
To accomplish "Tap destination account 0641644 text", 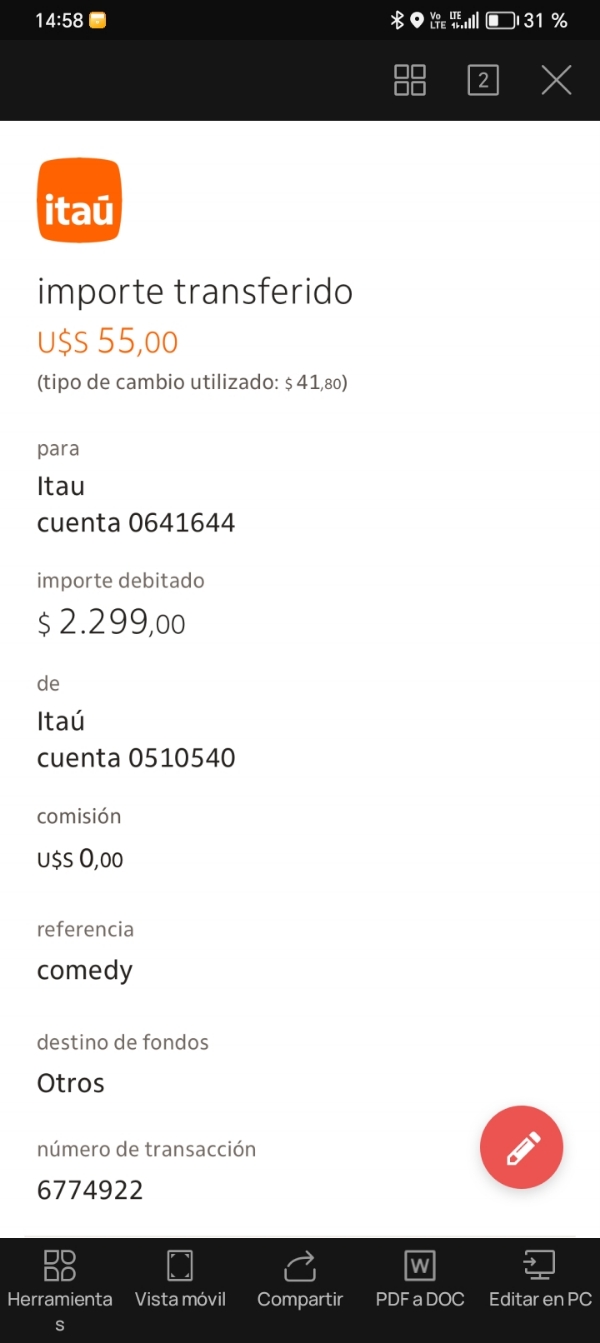I will pyautogui.click(x=136, y=523).
